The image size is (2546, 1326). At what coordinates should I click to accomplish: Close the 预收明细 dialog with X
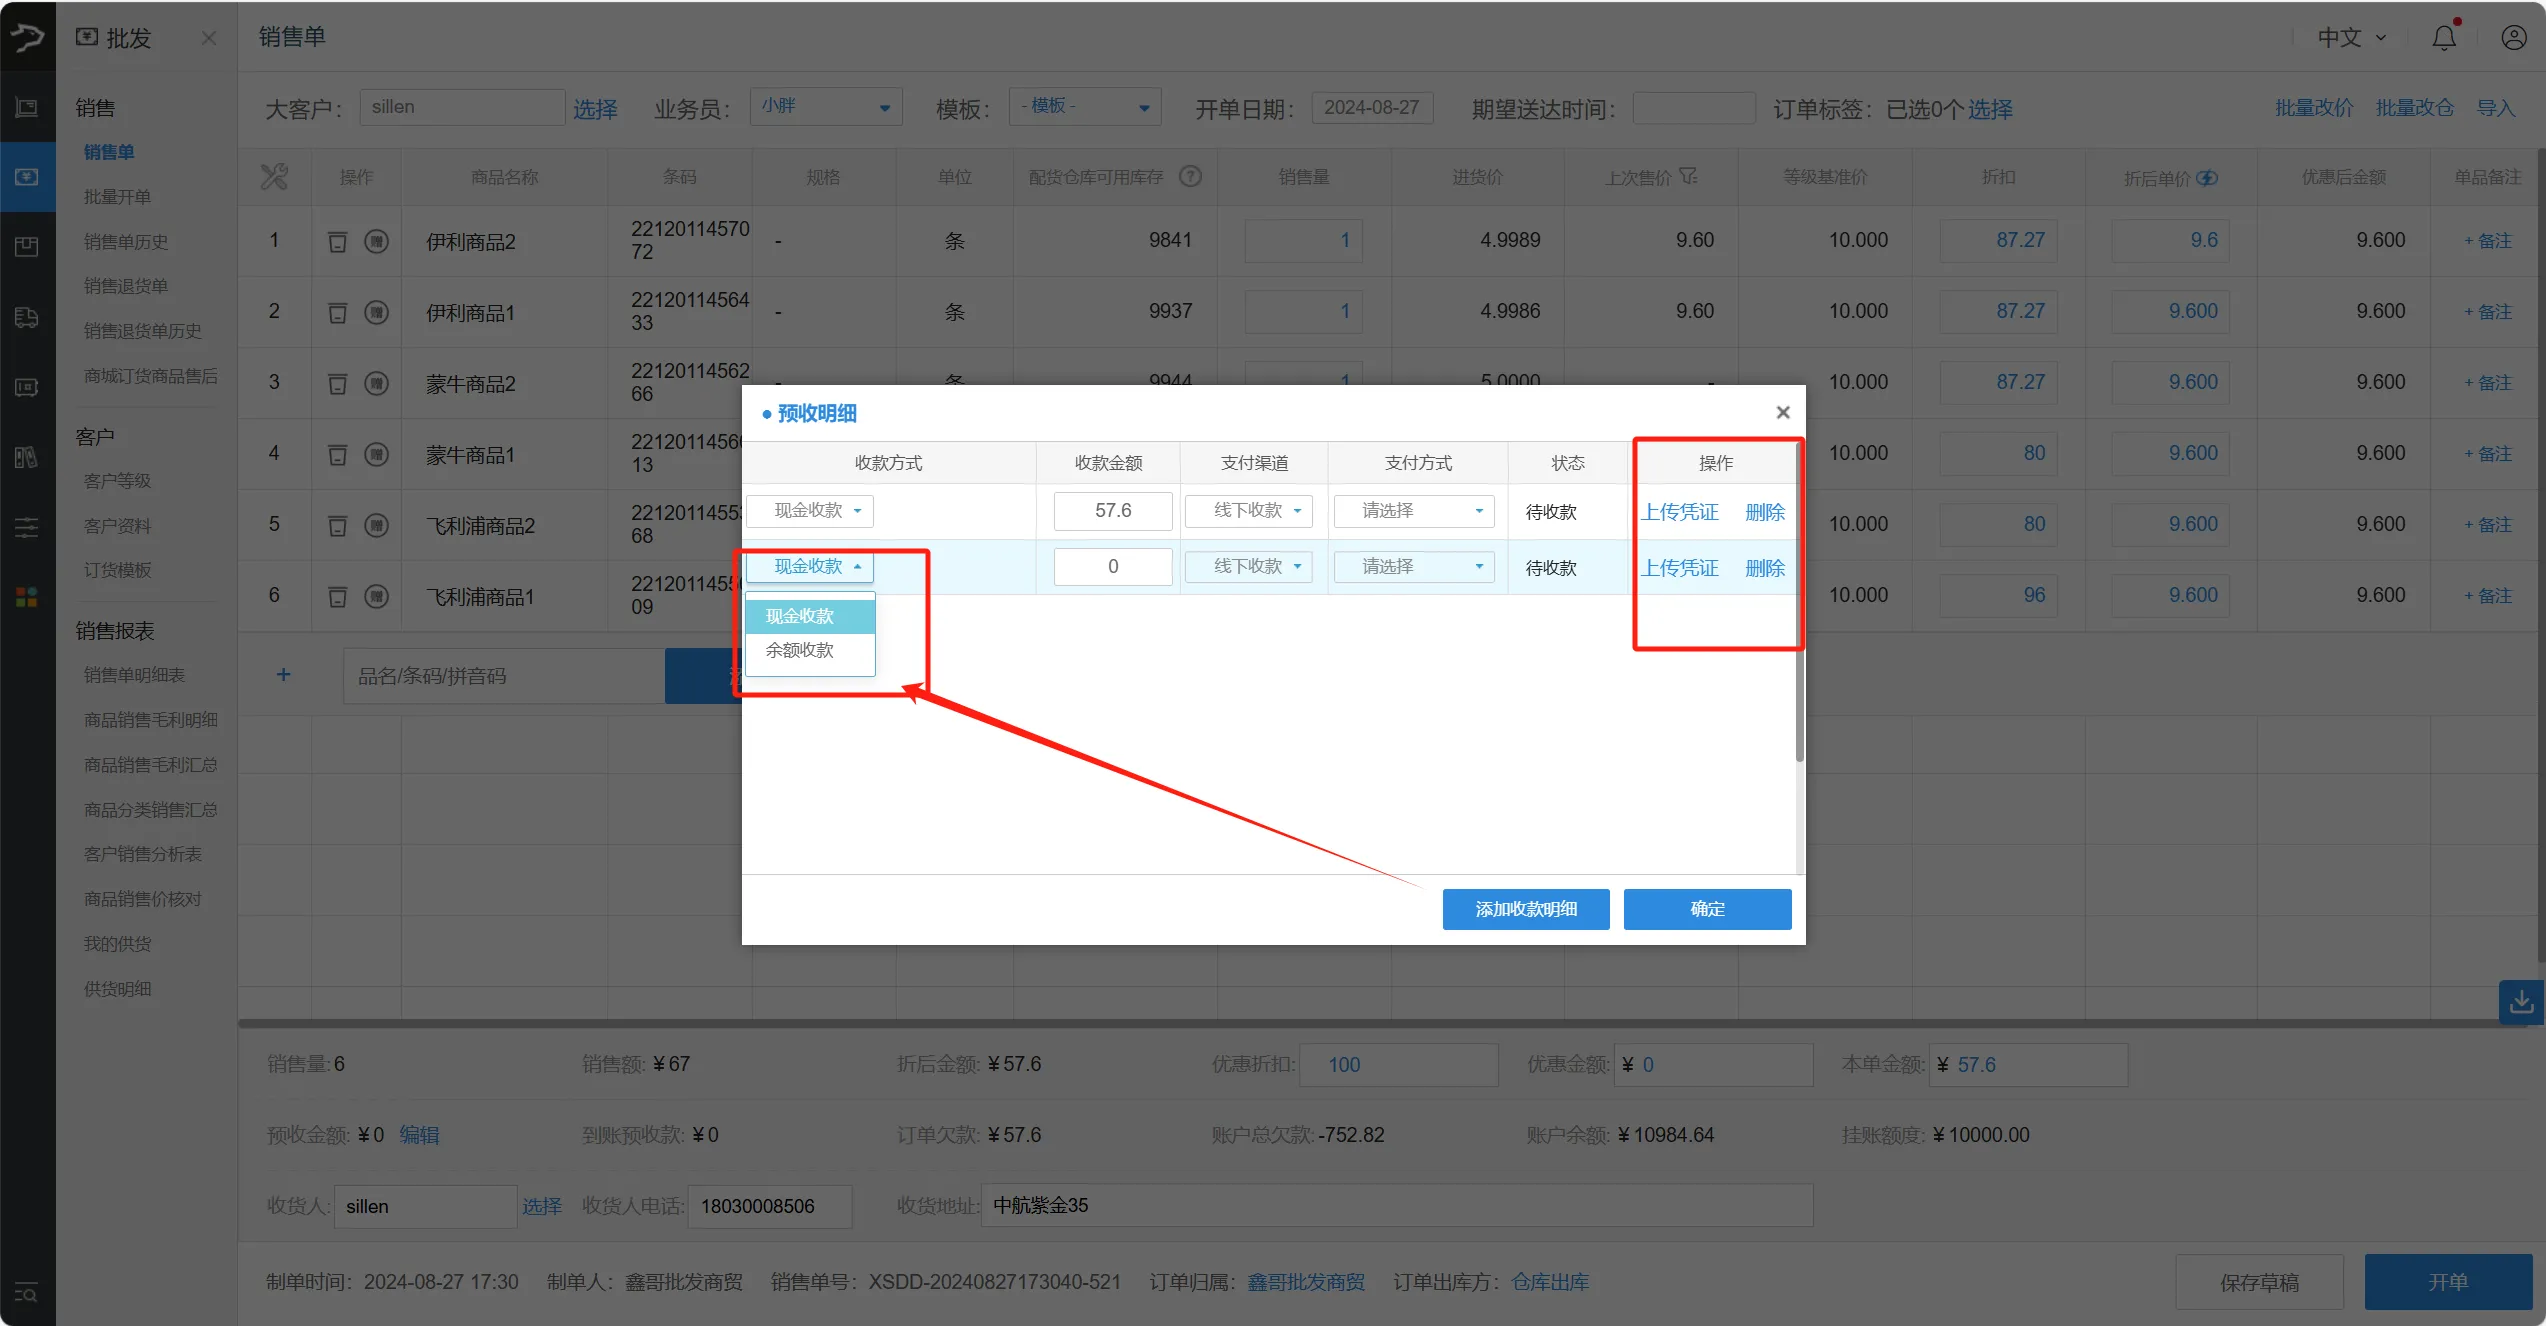click(1782, 412)
